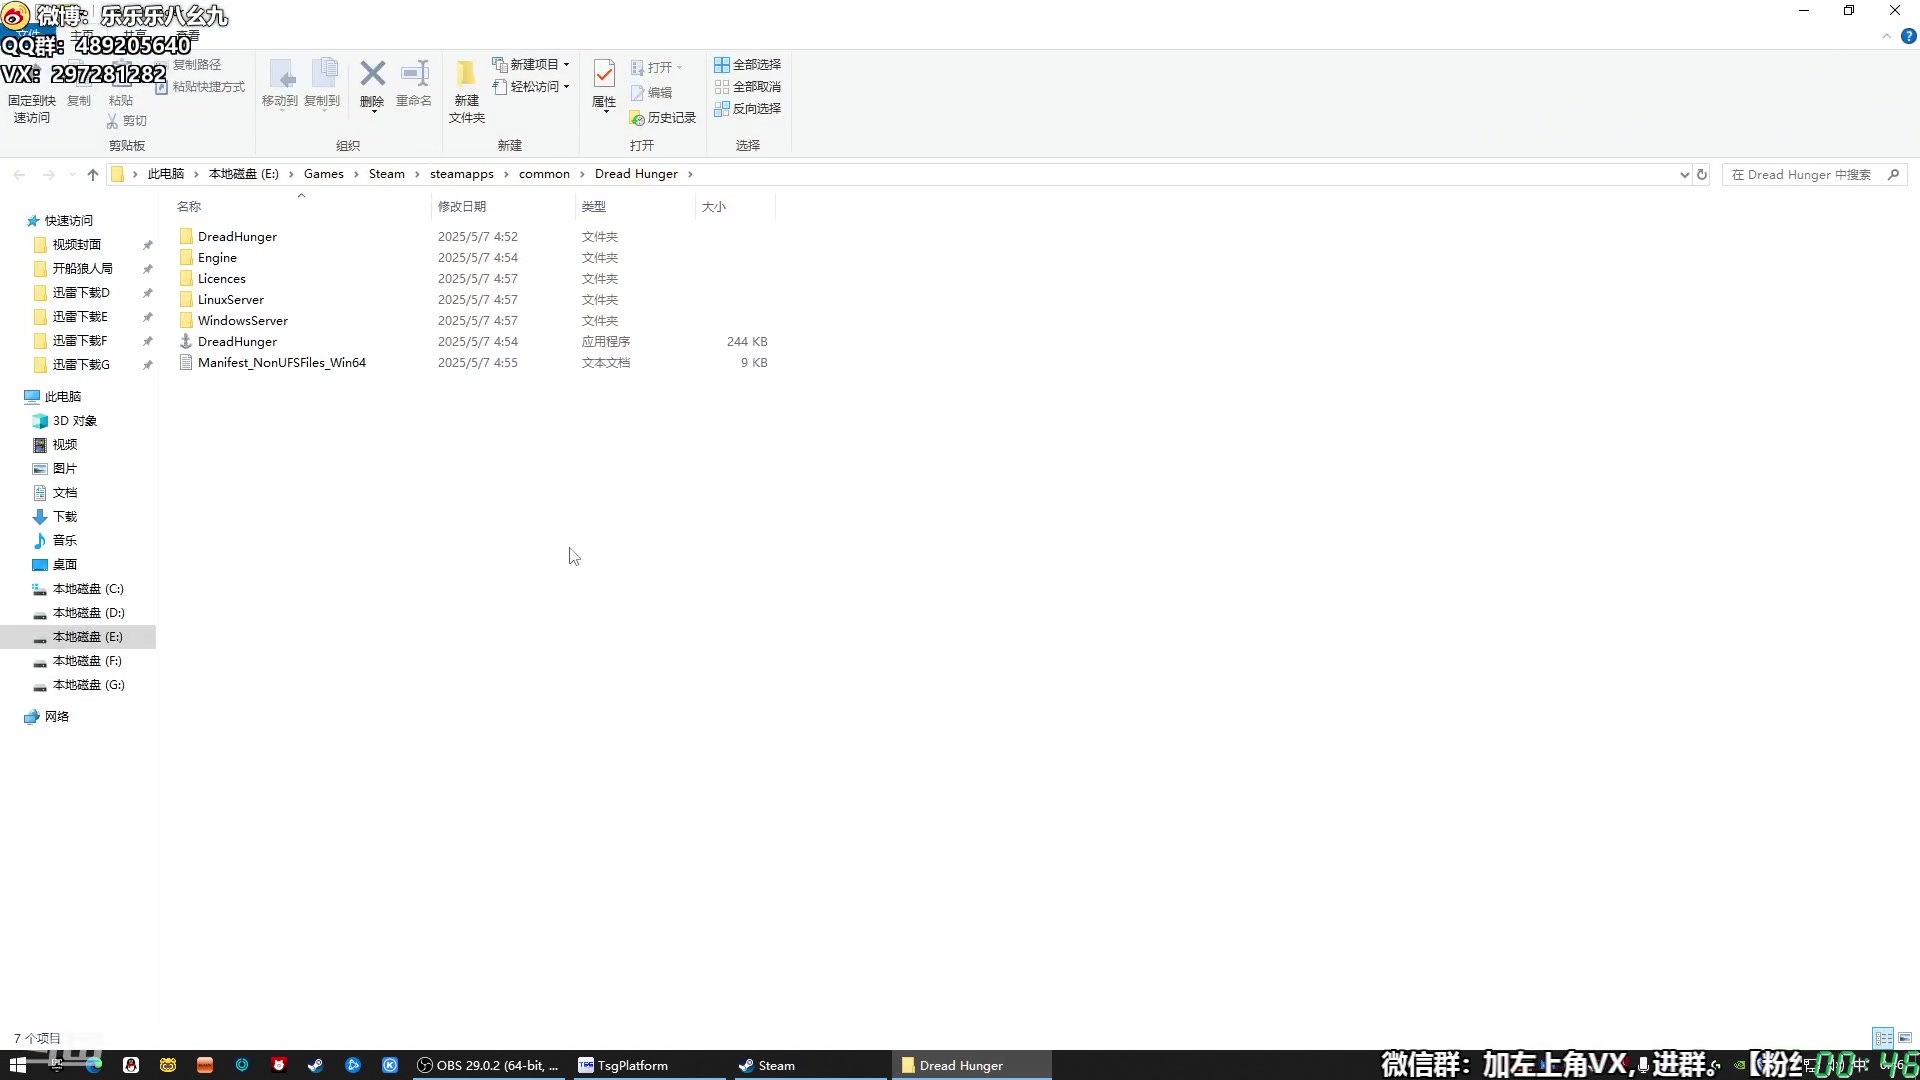Click steamapps in the address path
This screenshot has width=1920, height=1080.
[x=461, y=175]
